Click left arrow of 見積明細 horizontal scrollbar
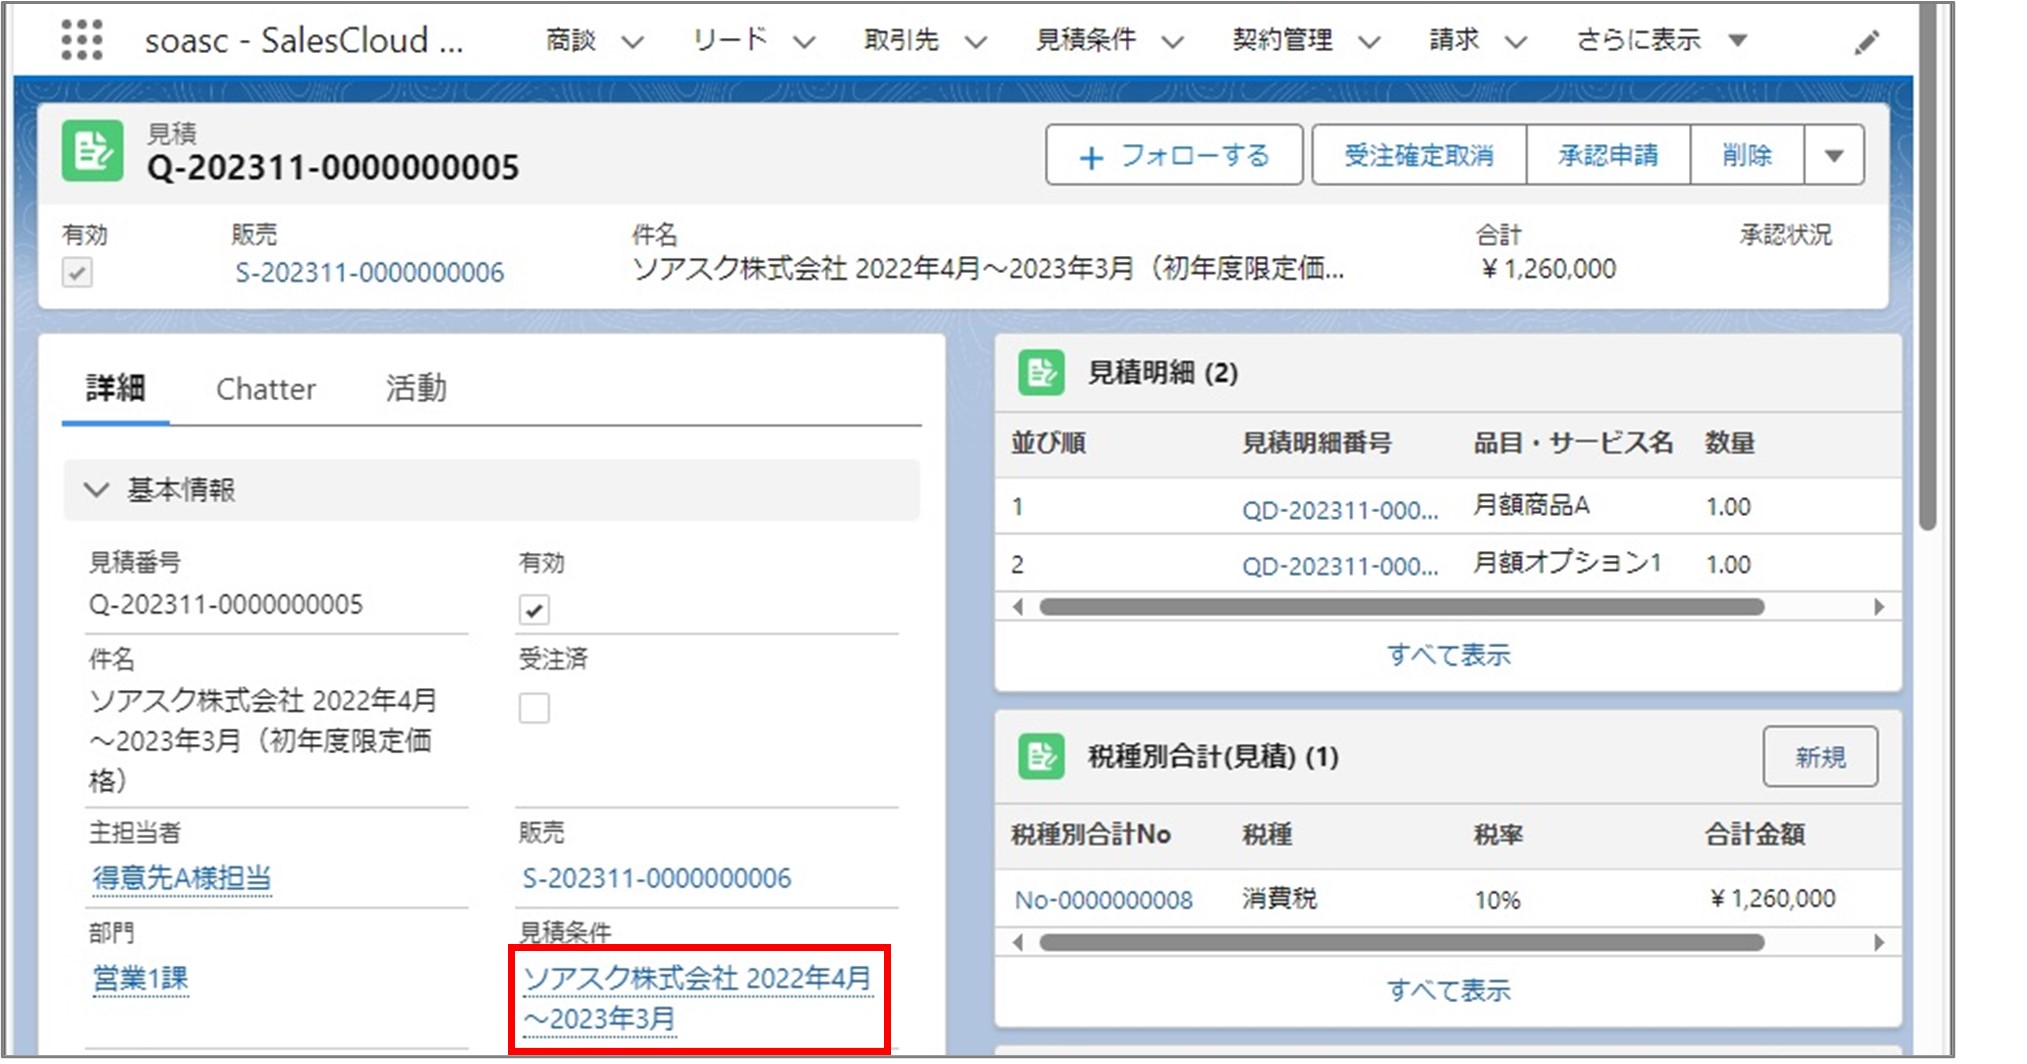Screen dimensions: 2027x1064 (1018, 607)
